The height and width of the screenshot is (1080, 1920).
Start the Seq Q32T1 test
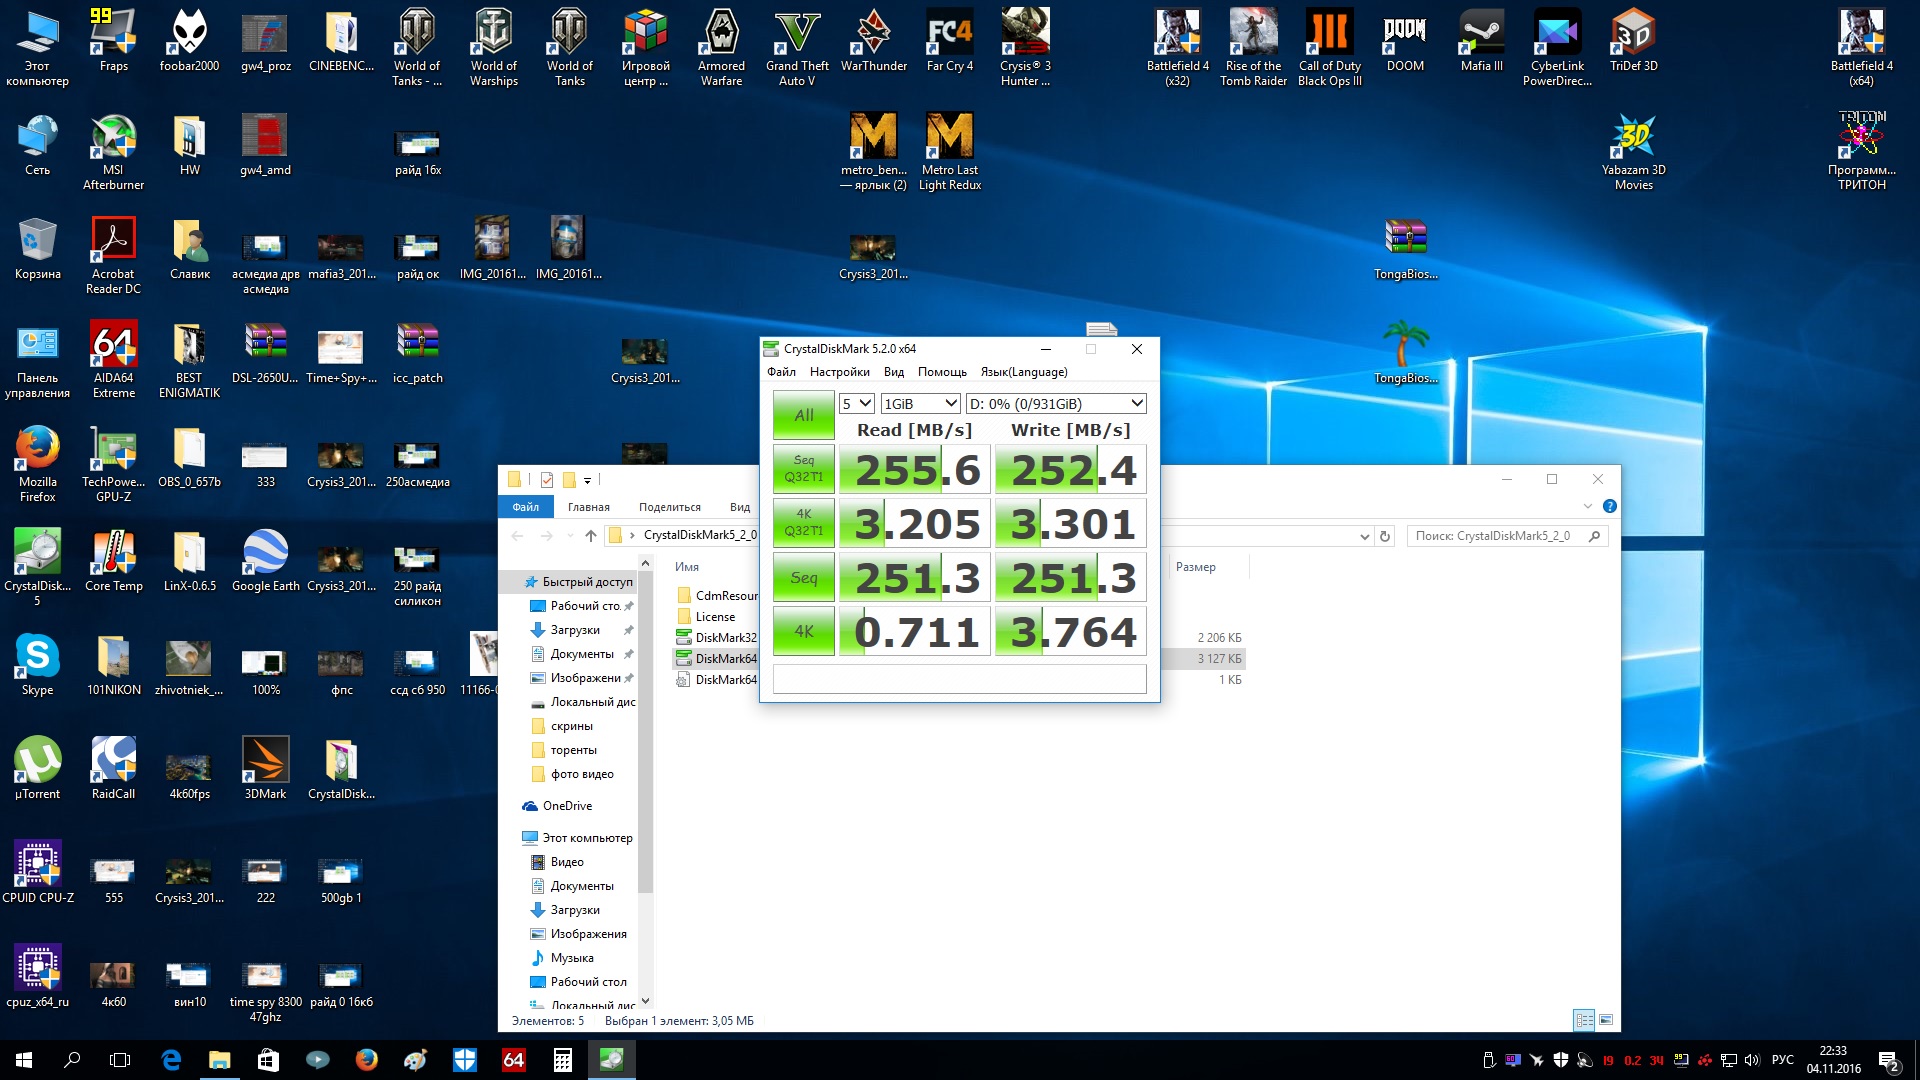[803, 469]
